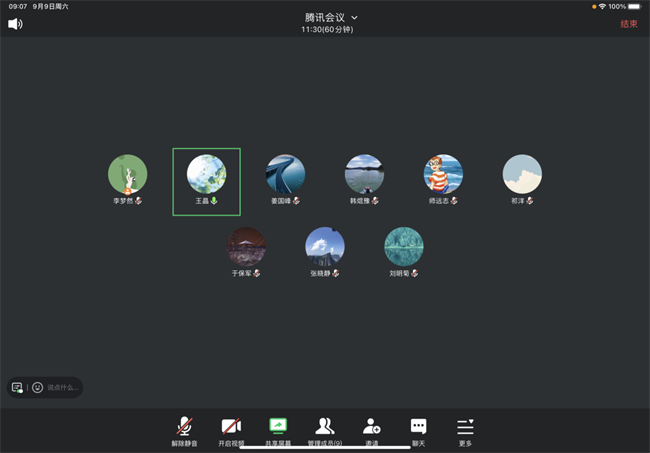This screenshot has height=453, width=650.
Task: Toggle the on-screen chat bubble display icon
Action: pos(17,388)
